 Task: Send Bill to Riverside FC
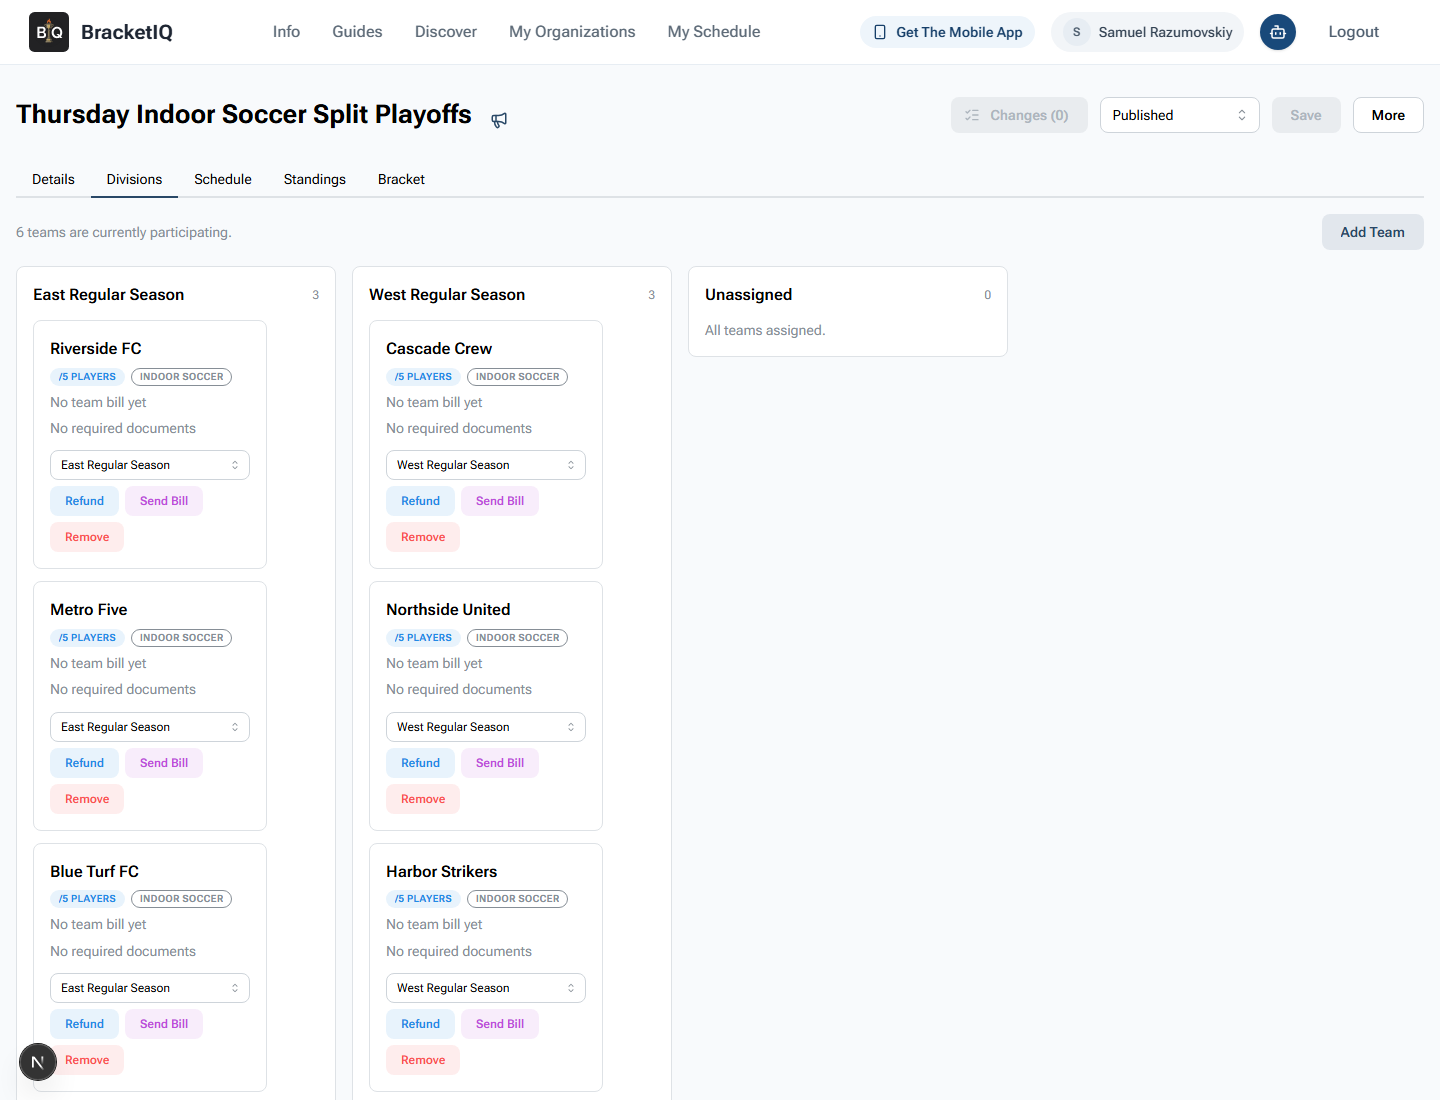coord(164,501)
